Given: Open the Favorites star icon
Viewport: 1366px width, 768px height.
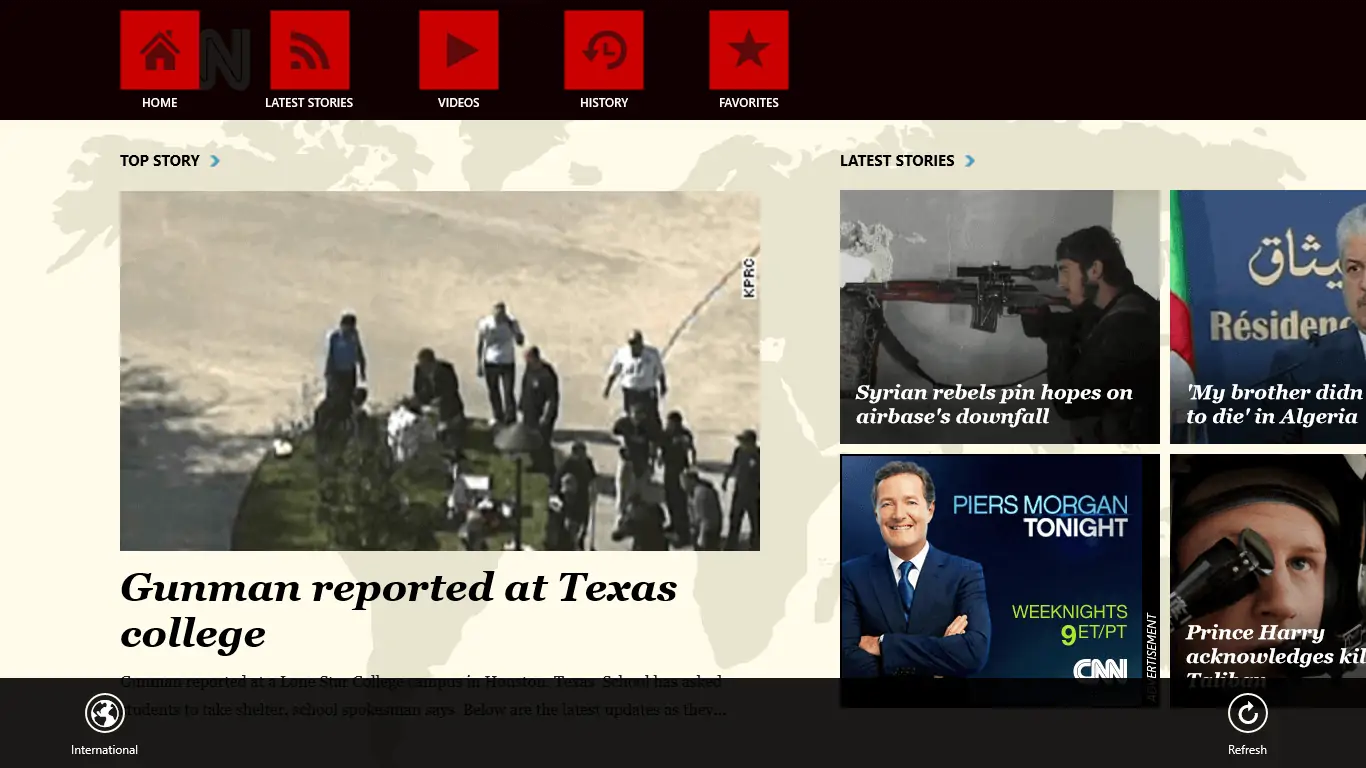Looking at the screenshot, I should pos(749,50).
